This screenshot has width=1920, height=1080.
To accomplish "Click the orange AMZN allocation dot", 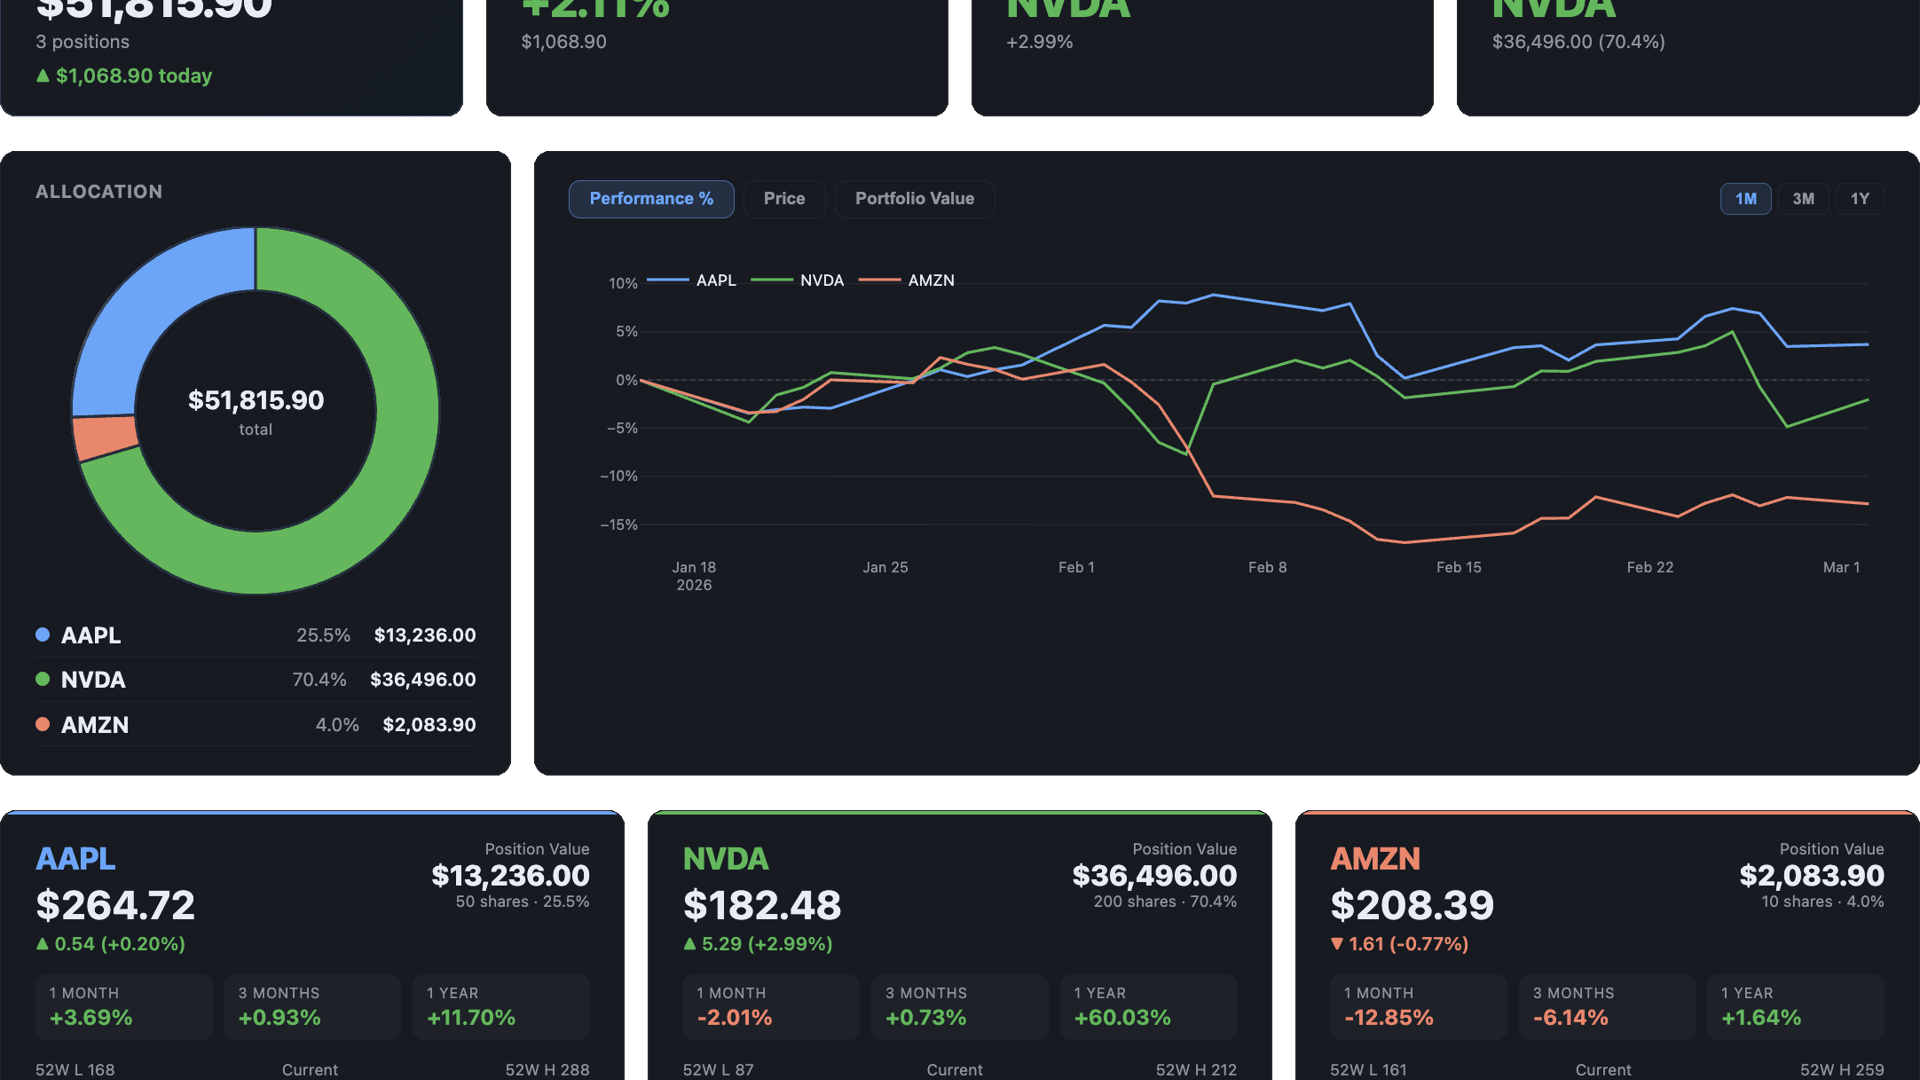I will 43,724.
